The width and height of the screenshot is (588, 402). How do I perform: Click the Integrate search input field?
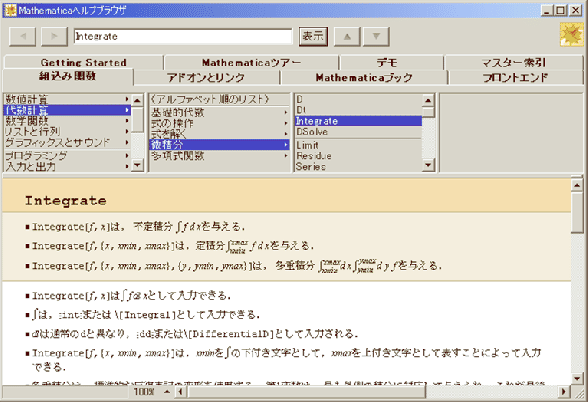tap(183, 36)
